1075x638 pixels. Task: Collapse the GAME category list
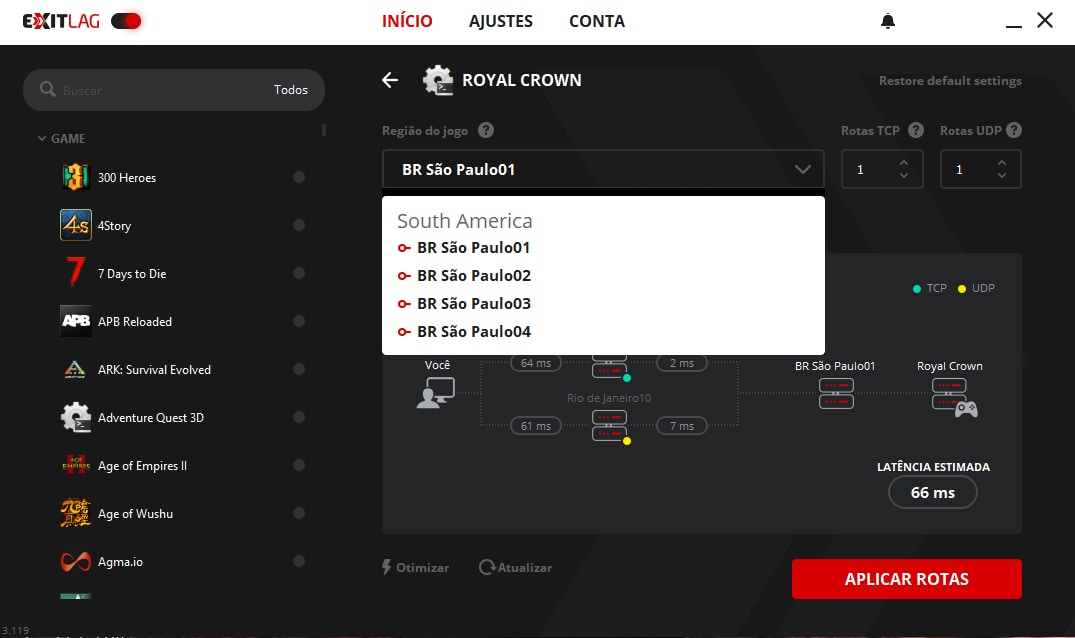pyautogui.click(x=42, y=139)
